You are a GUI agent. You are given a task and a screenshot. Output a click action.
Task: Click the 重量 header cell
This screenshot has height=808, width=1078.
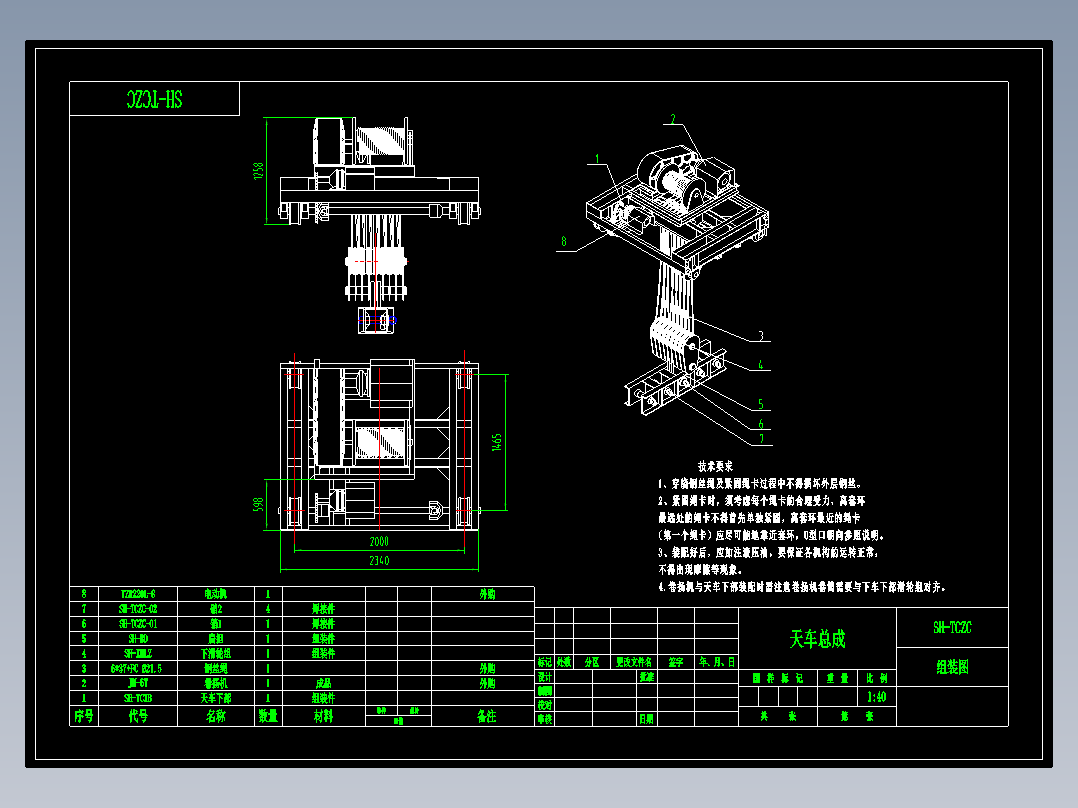coord(837,678)
